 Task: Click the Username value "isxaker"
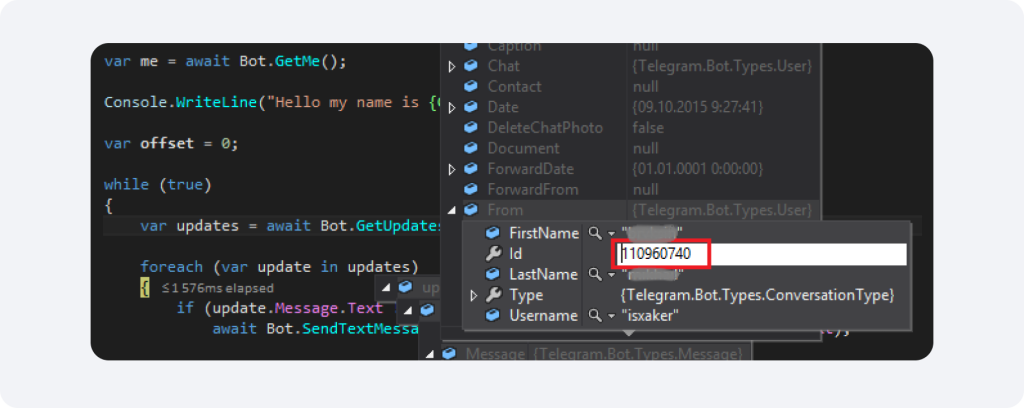tap(648, 316)
